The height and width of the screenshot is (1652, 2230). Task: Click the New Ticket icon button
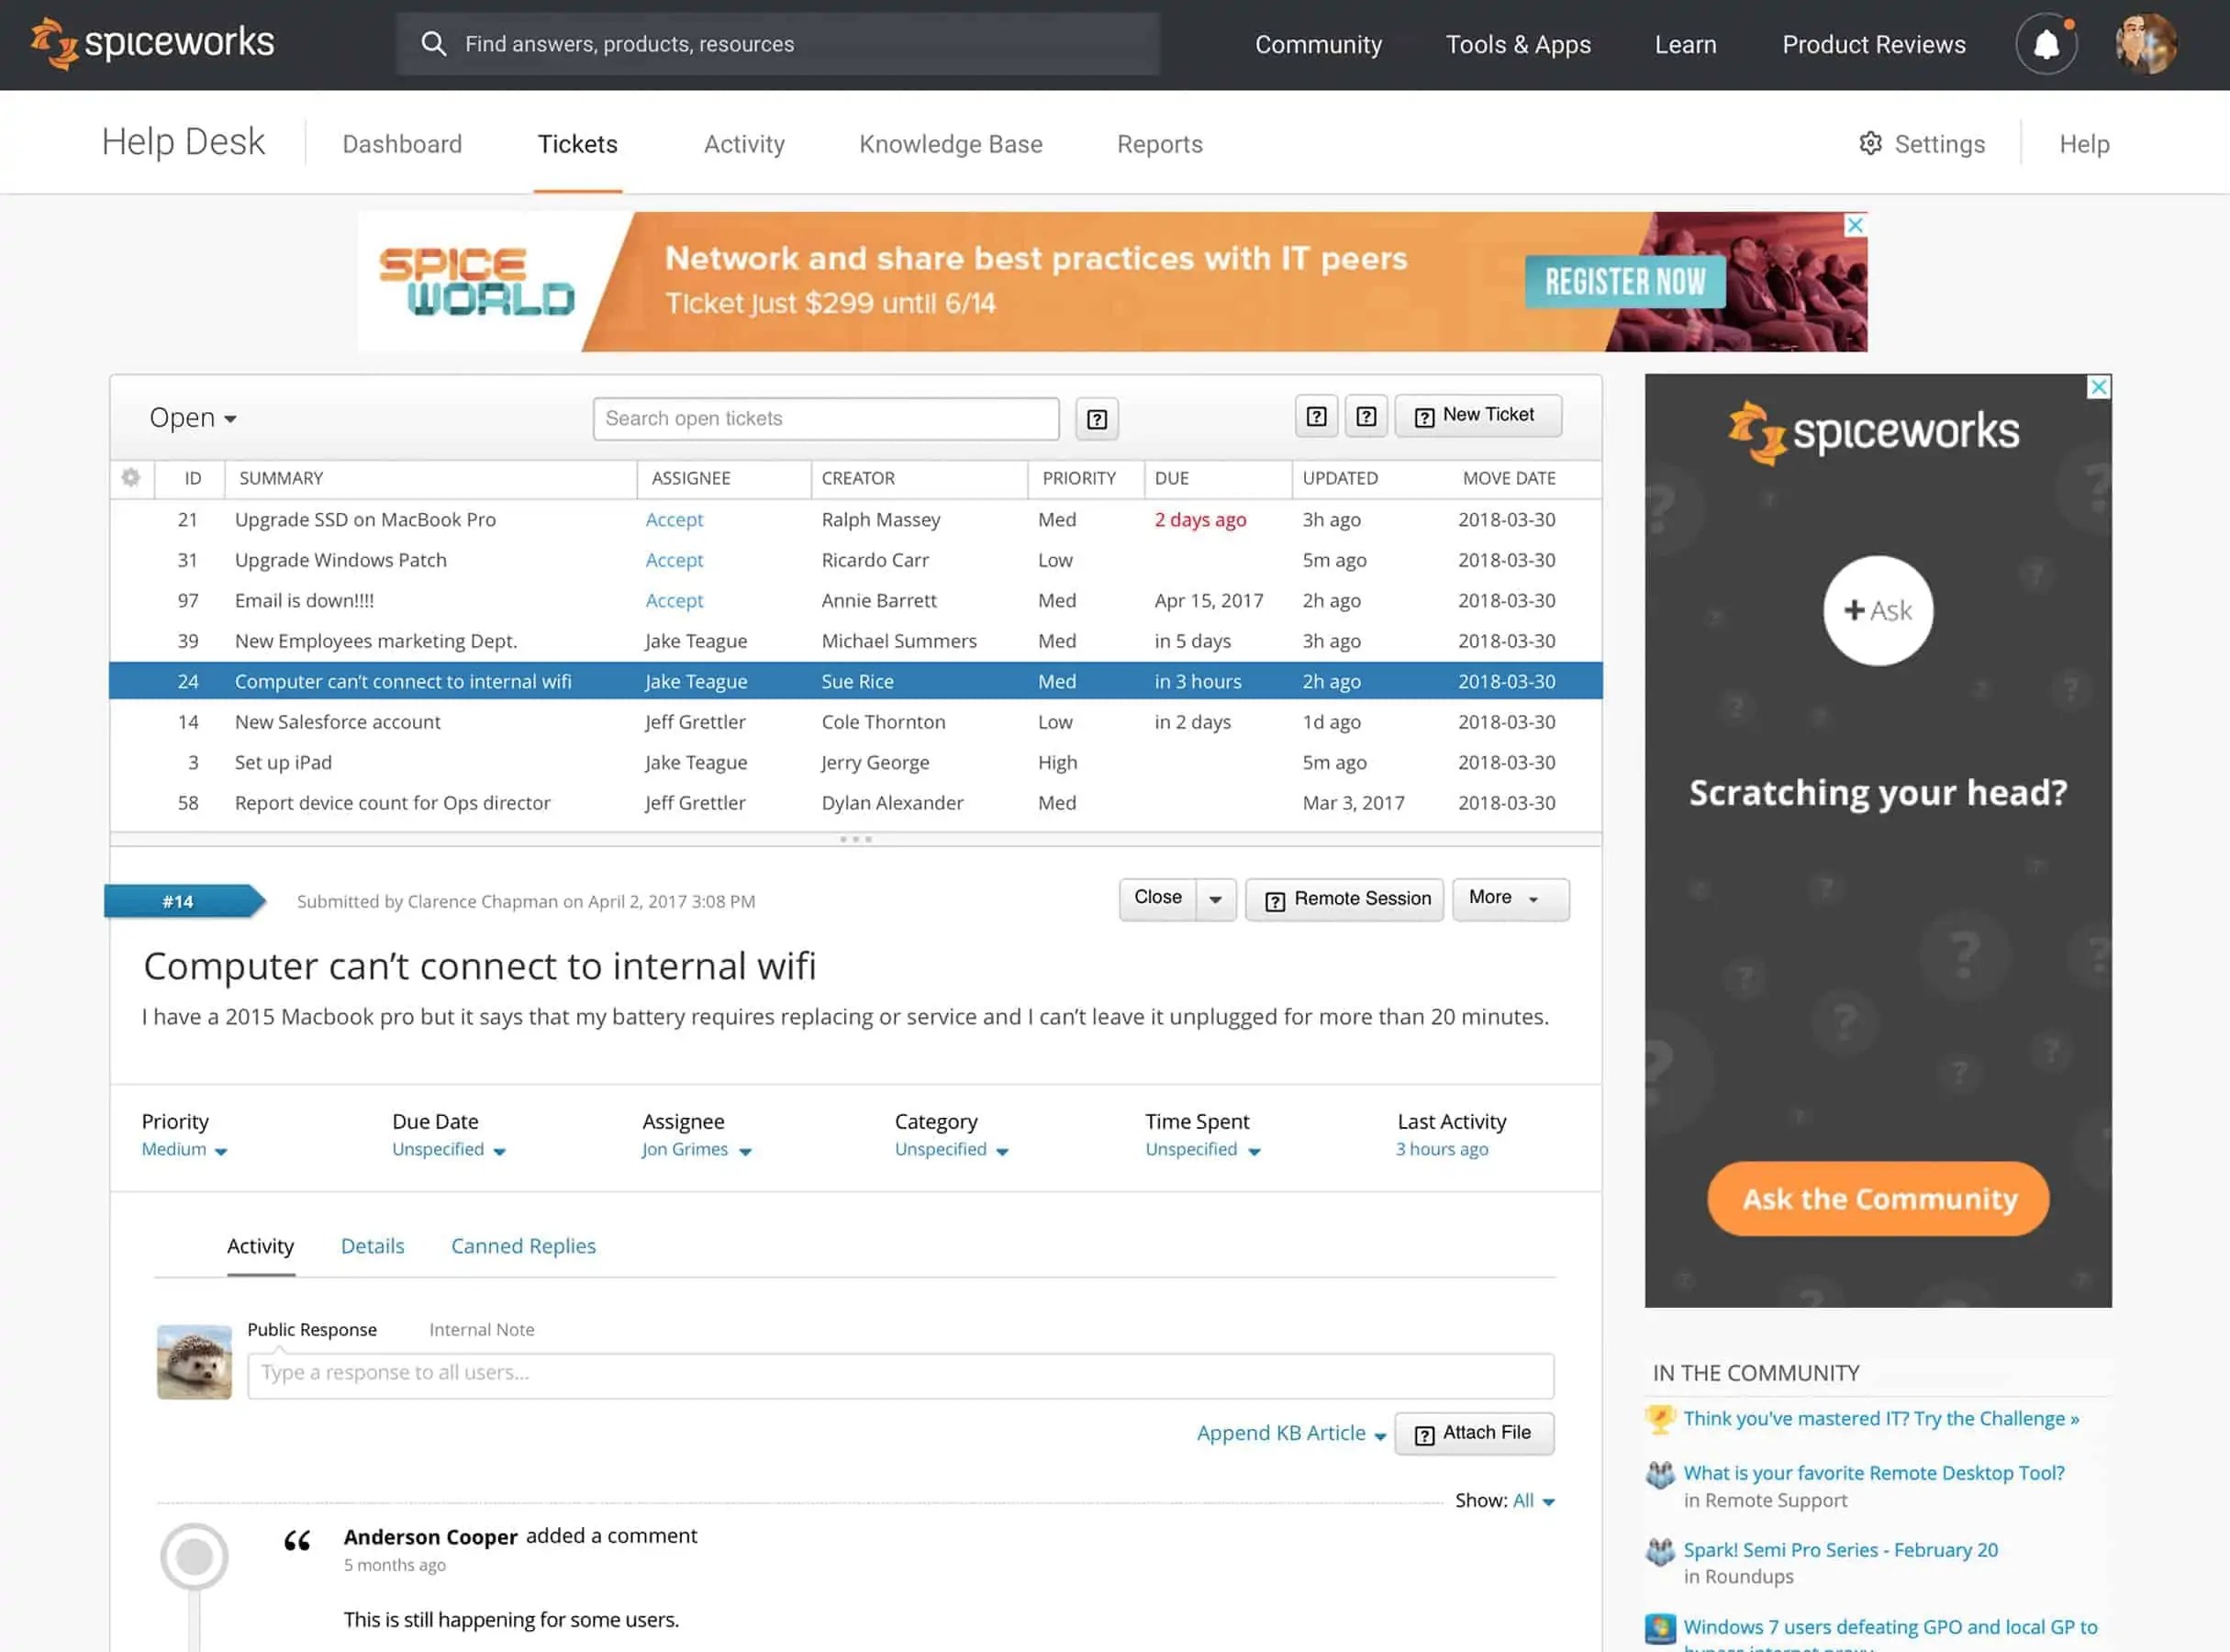[x=1478, y=414]
